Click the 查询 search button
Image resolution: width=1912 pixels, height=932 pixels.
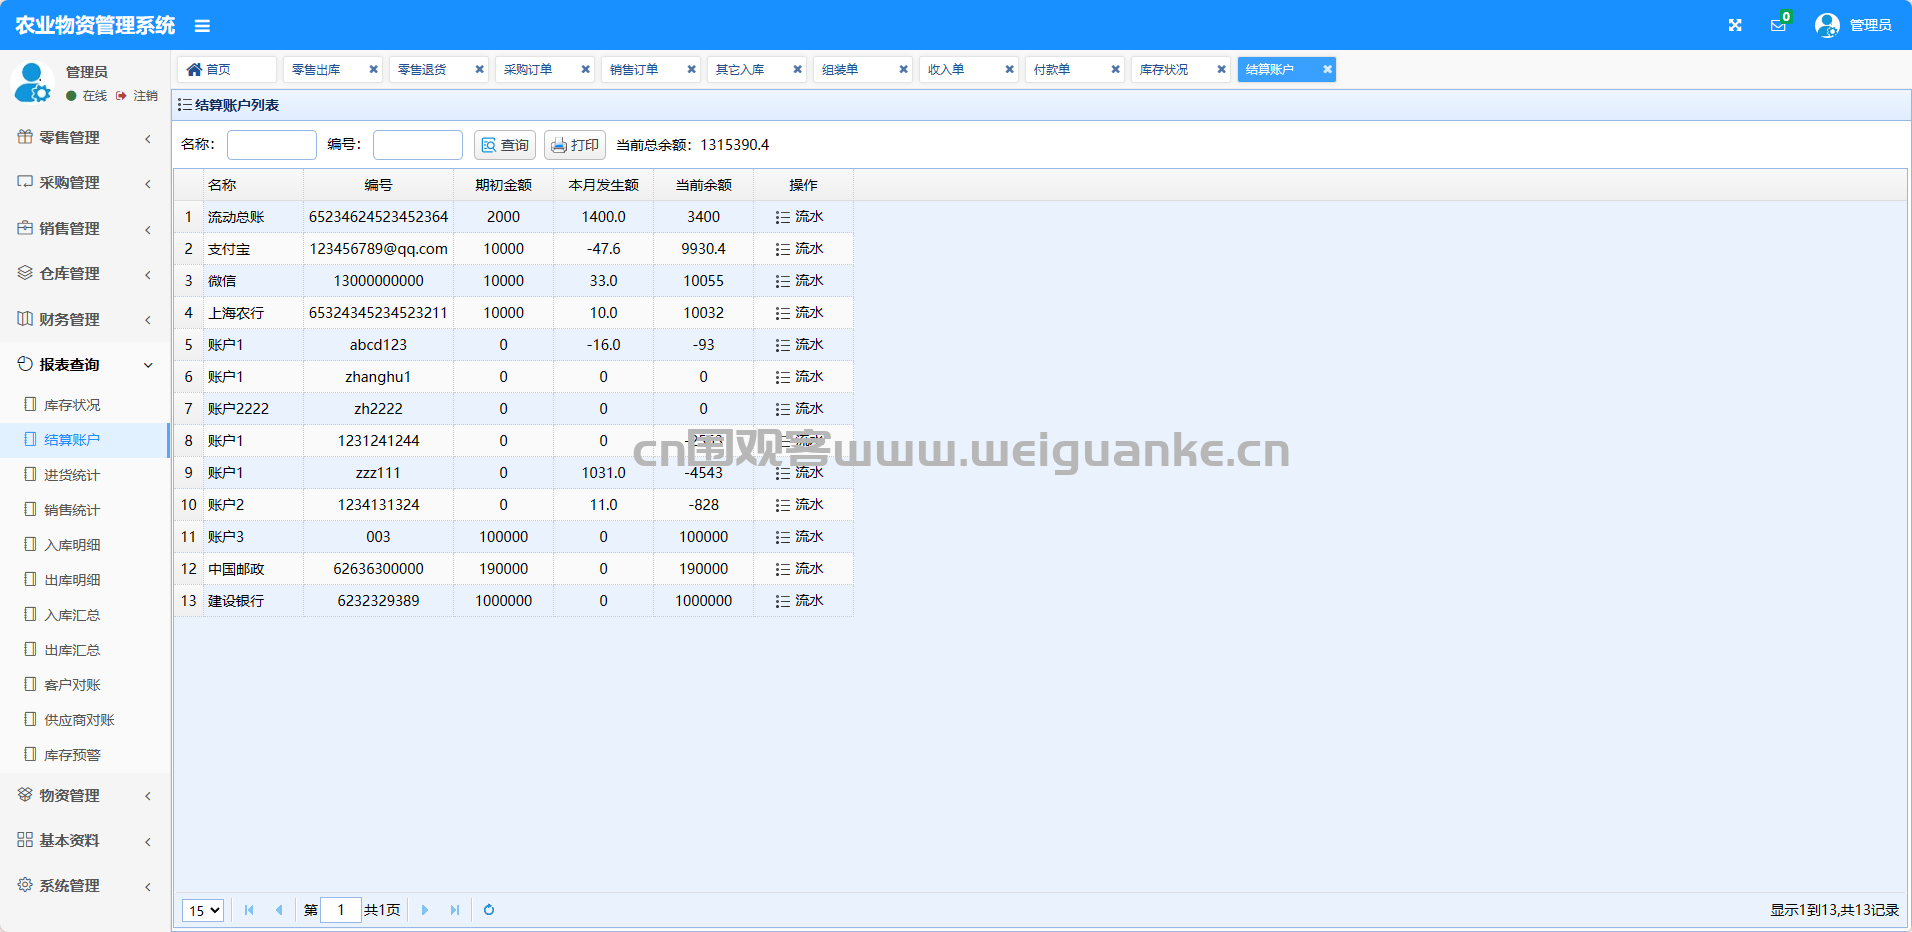pyautogui.click(x=505, y=145)
